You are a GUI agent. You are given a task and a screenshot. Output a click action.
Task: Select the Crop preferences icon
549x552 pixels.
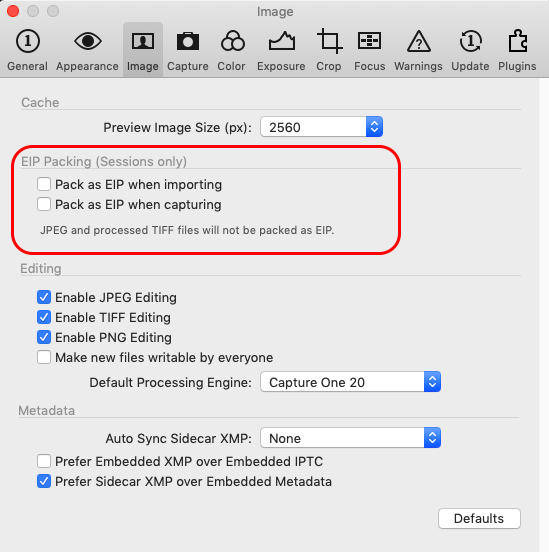[x=329, y=41]
